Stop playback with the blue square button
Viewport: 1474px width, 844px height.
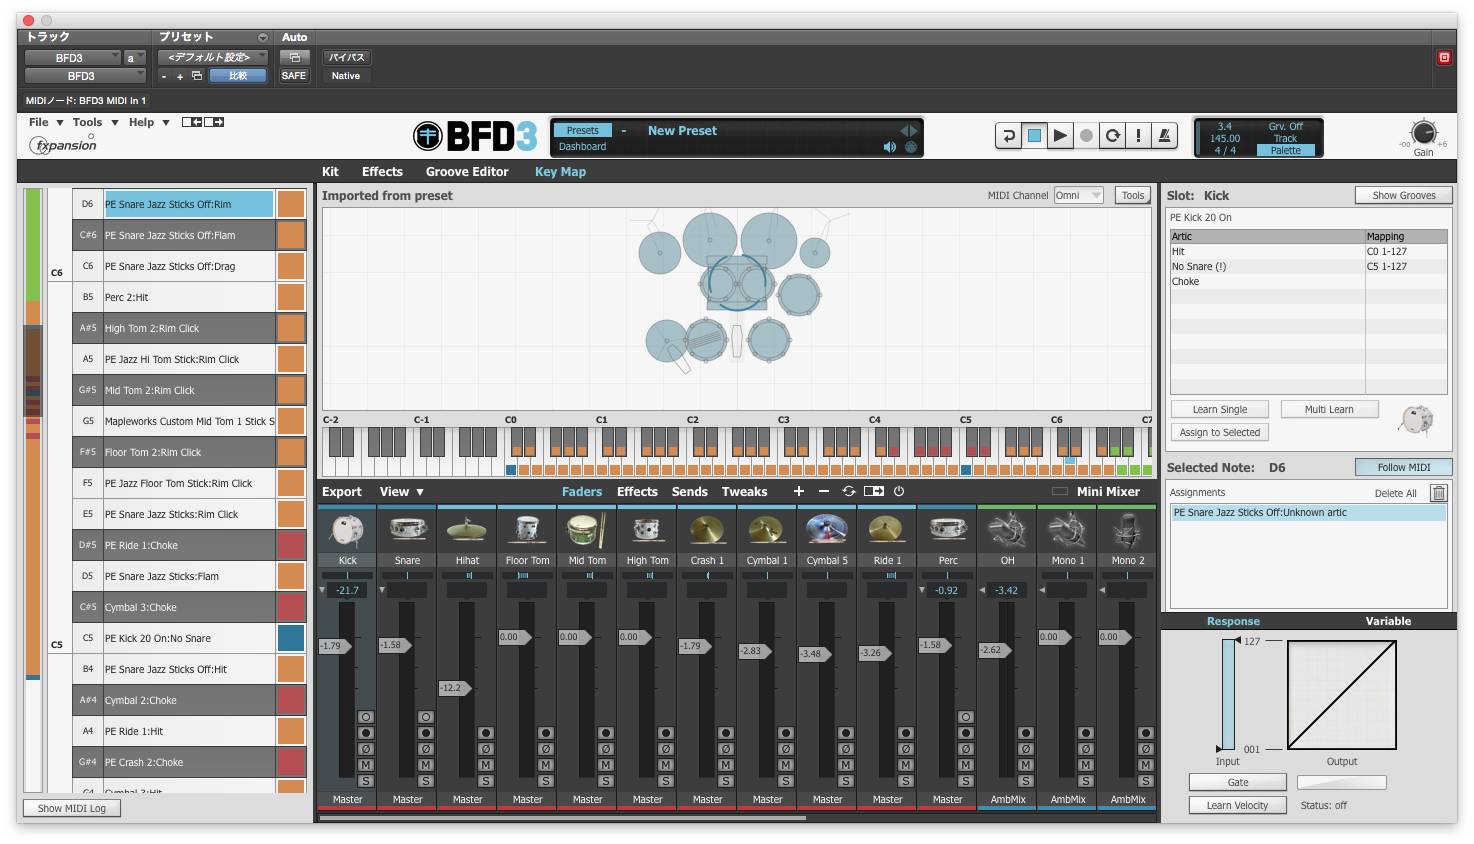coord(1034,136)
